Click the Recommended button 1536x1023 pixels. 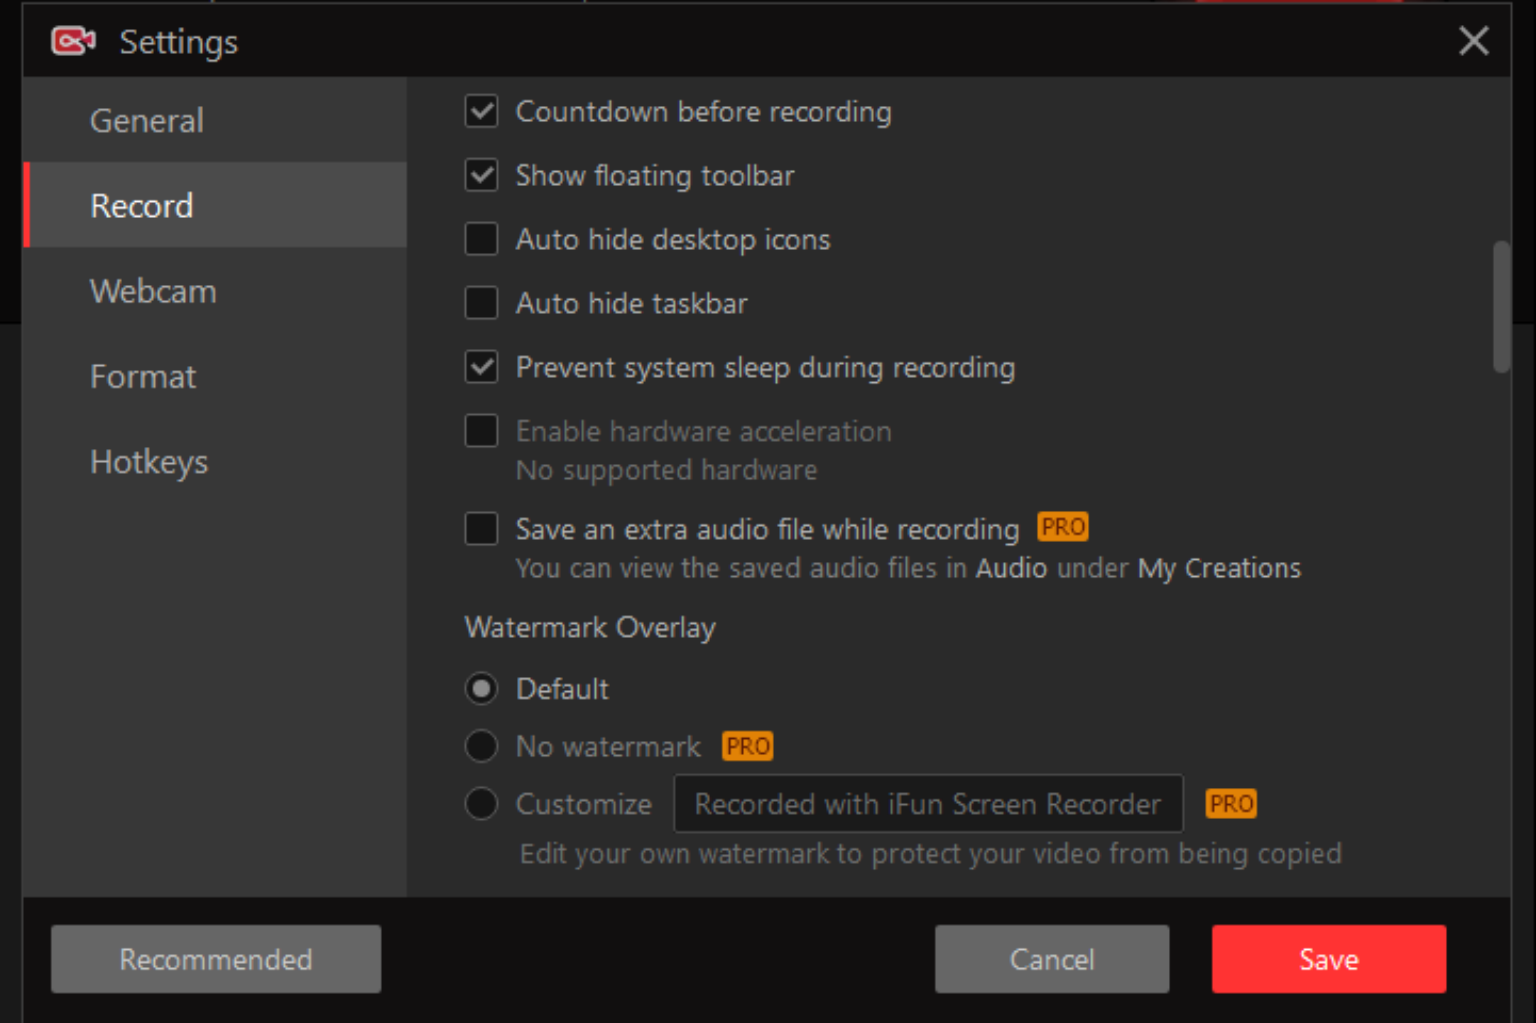[x=216, y=959]
